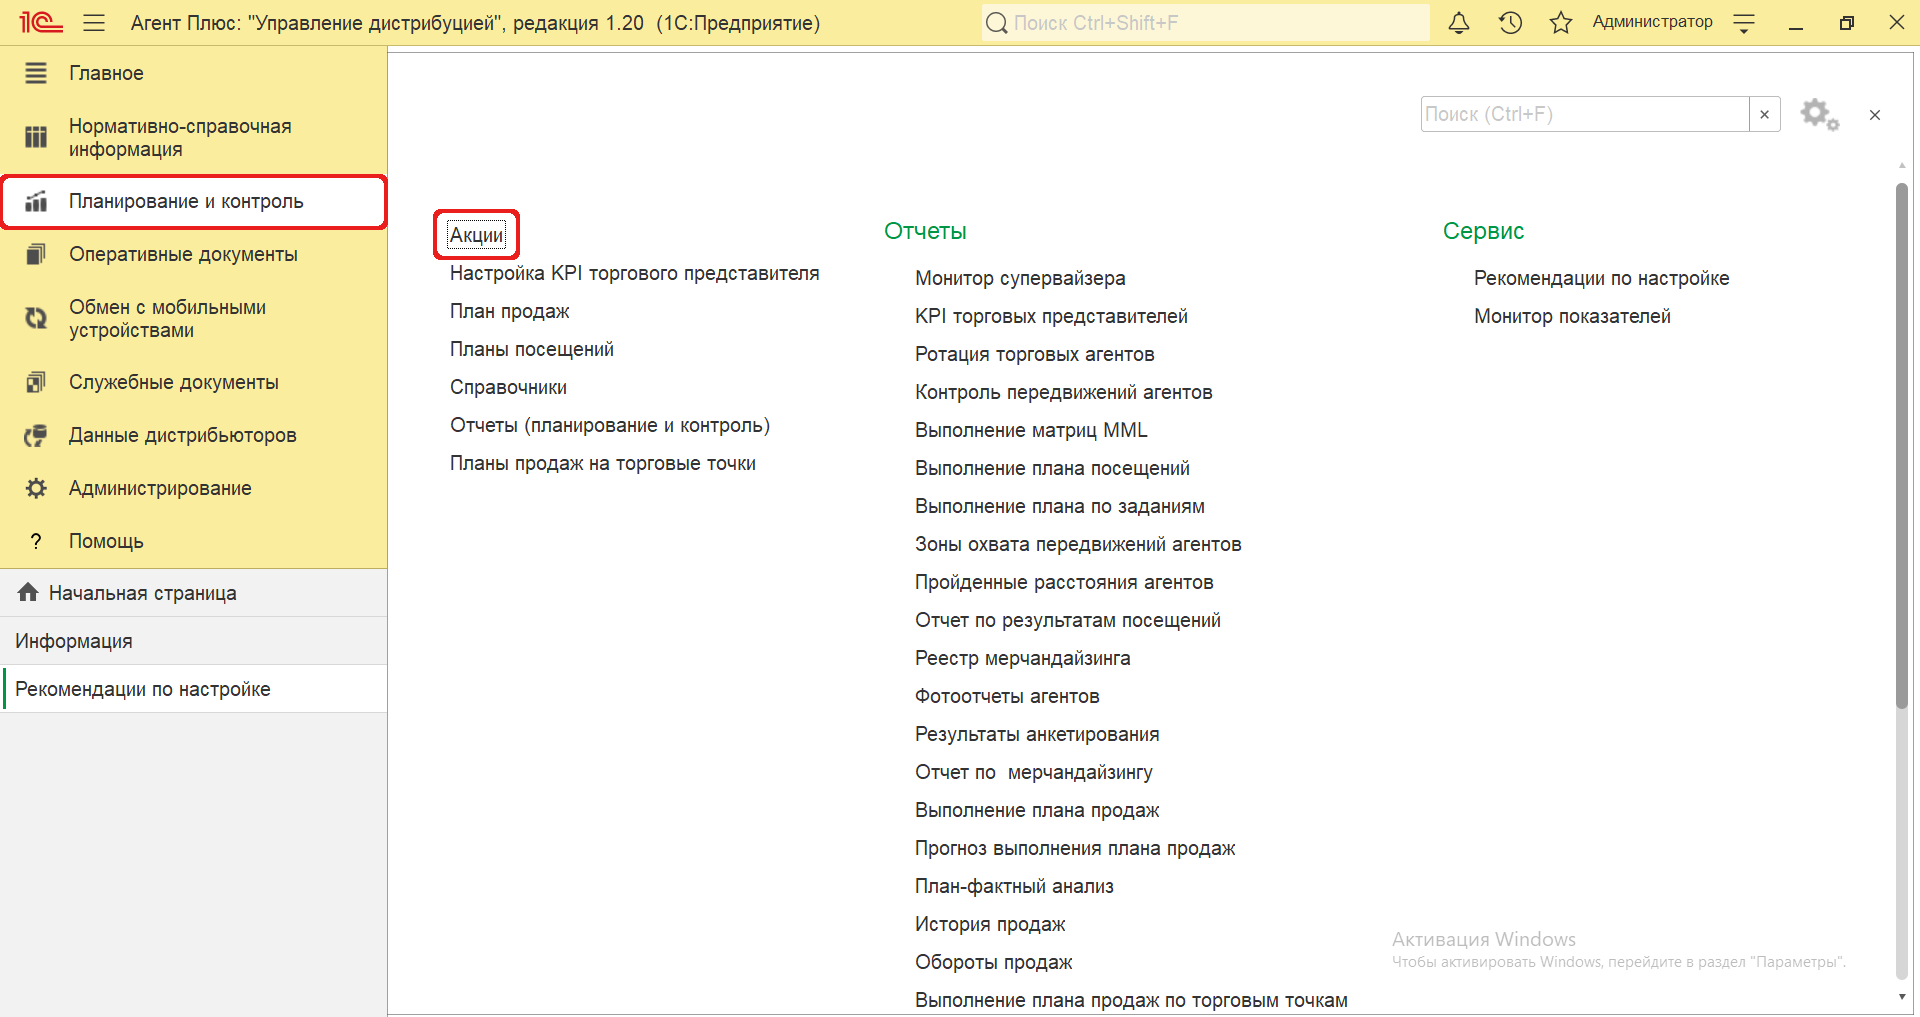Open Оперативные документы section
1920x1017 pixels.
(193, 254)
